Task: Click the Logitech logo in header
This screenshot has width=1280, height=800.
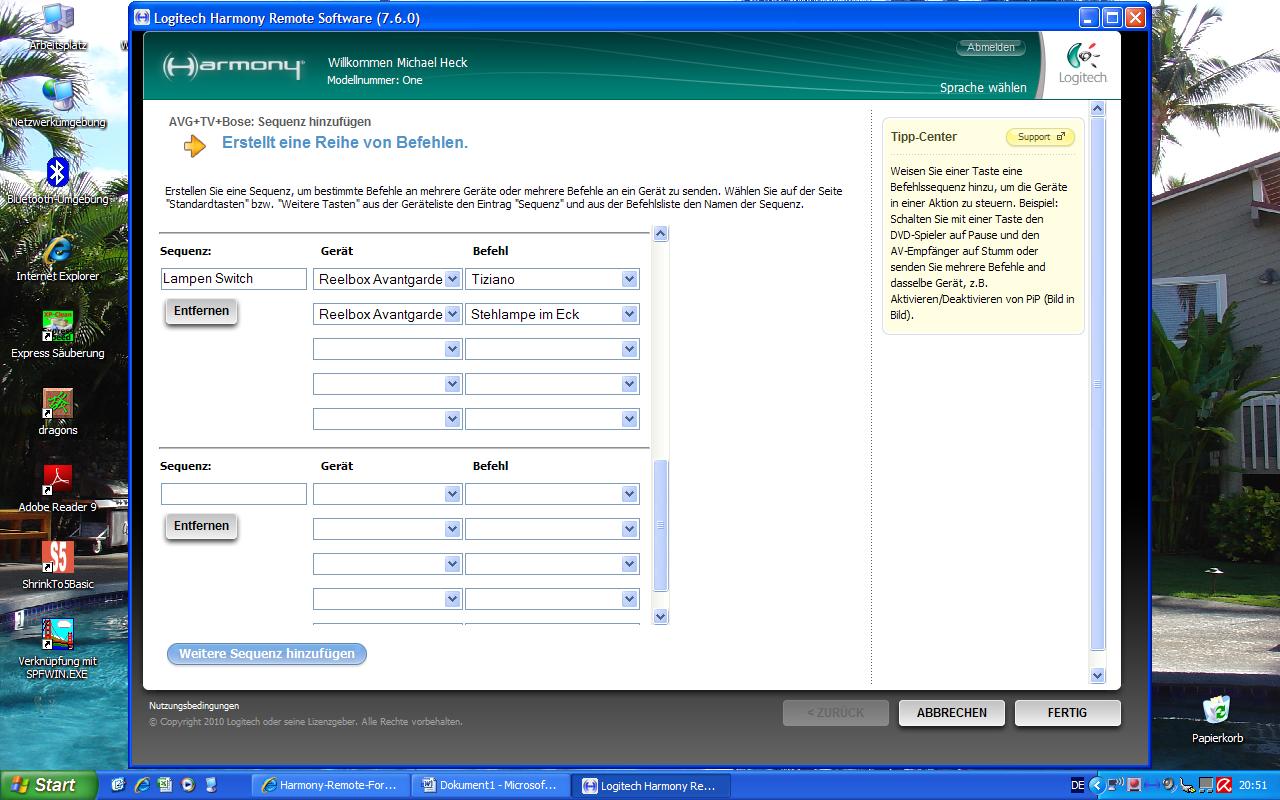Action: click(1083, 64)
